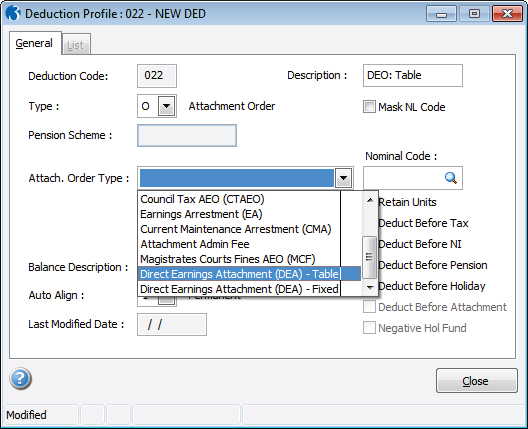Select the General tab
The width and height of the screenshot is (528, 429).
[34, 43]
